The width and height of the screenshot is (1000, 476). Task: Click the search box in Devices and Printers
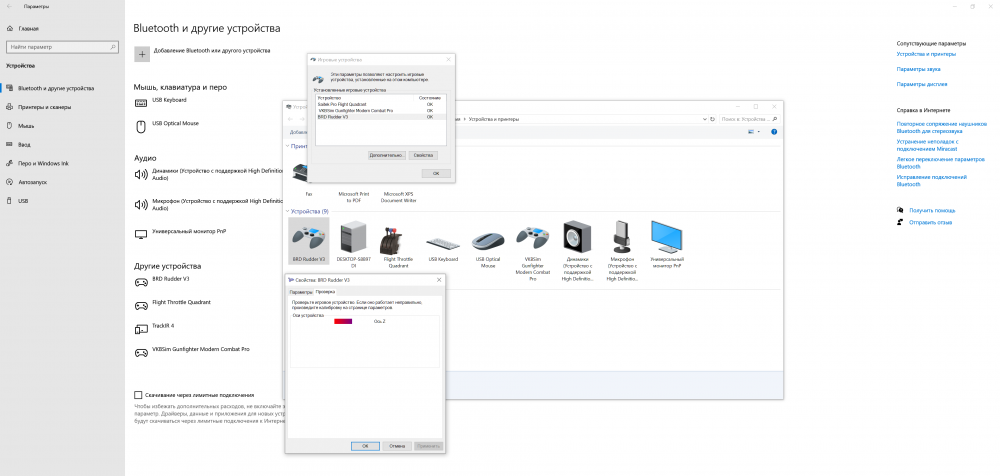[x=749, y=119]
